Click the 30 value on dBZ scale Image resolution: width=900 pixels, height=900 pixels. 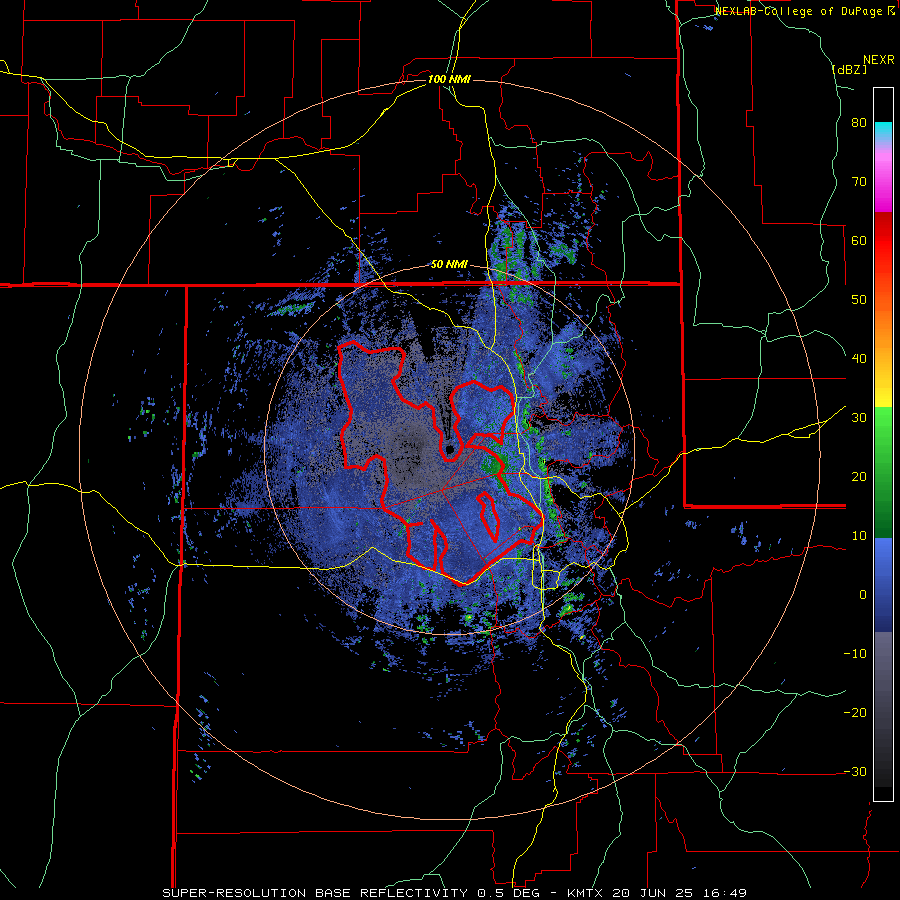(x=859, y=418)
